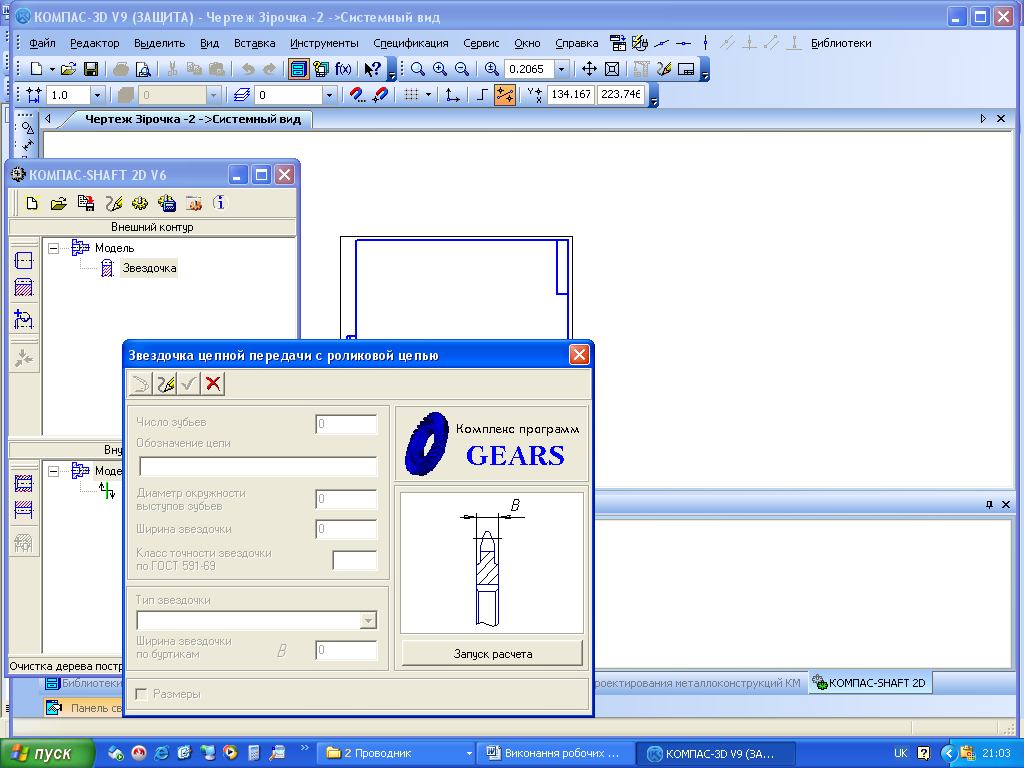Click the show all (fit) icon
Screen dimensions: 1024x768
coord(612,69)
